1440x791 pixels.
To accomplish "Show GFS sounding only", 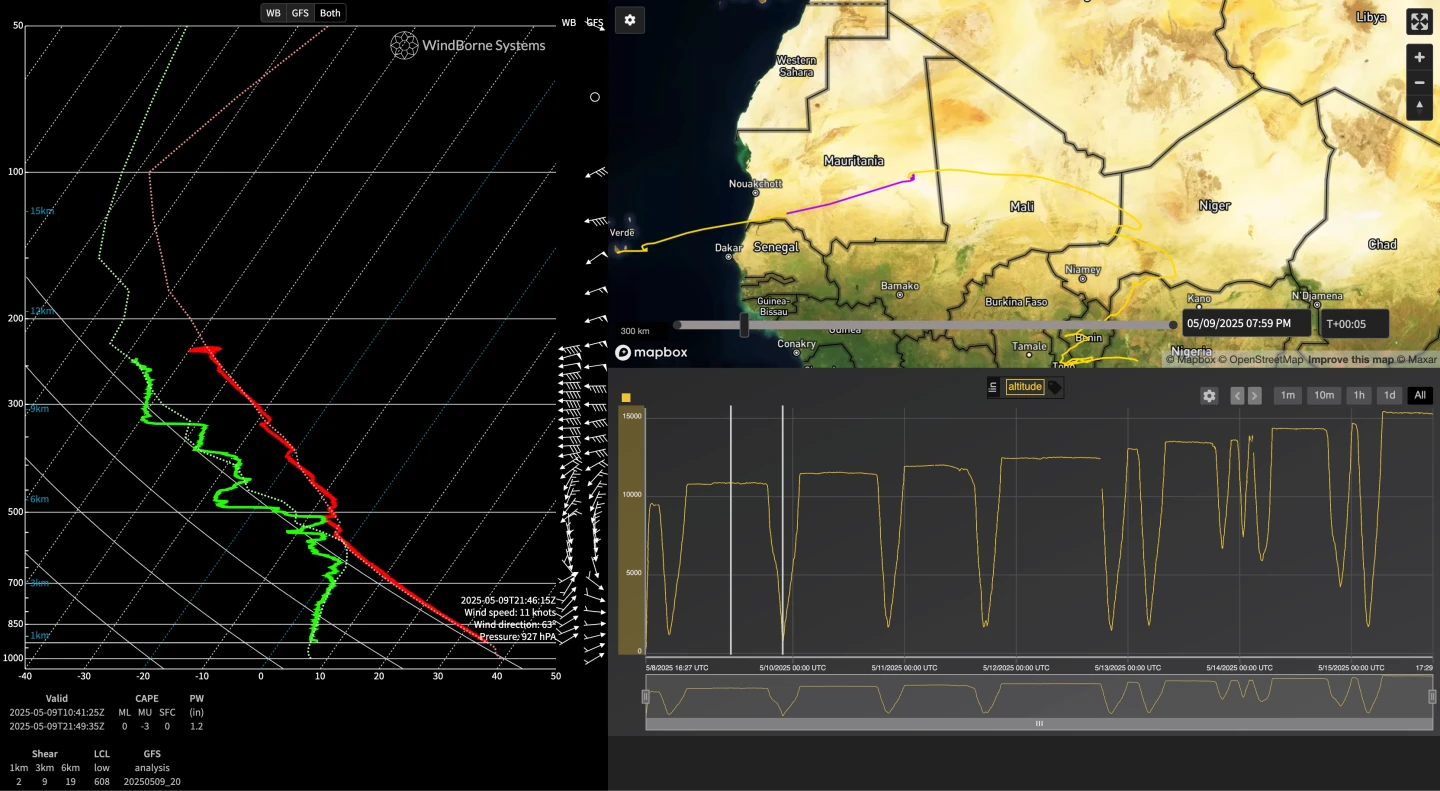I will pyautogui.click(x=300, y=13).
